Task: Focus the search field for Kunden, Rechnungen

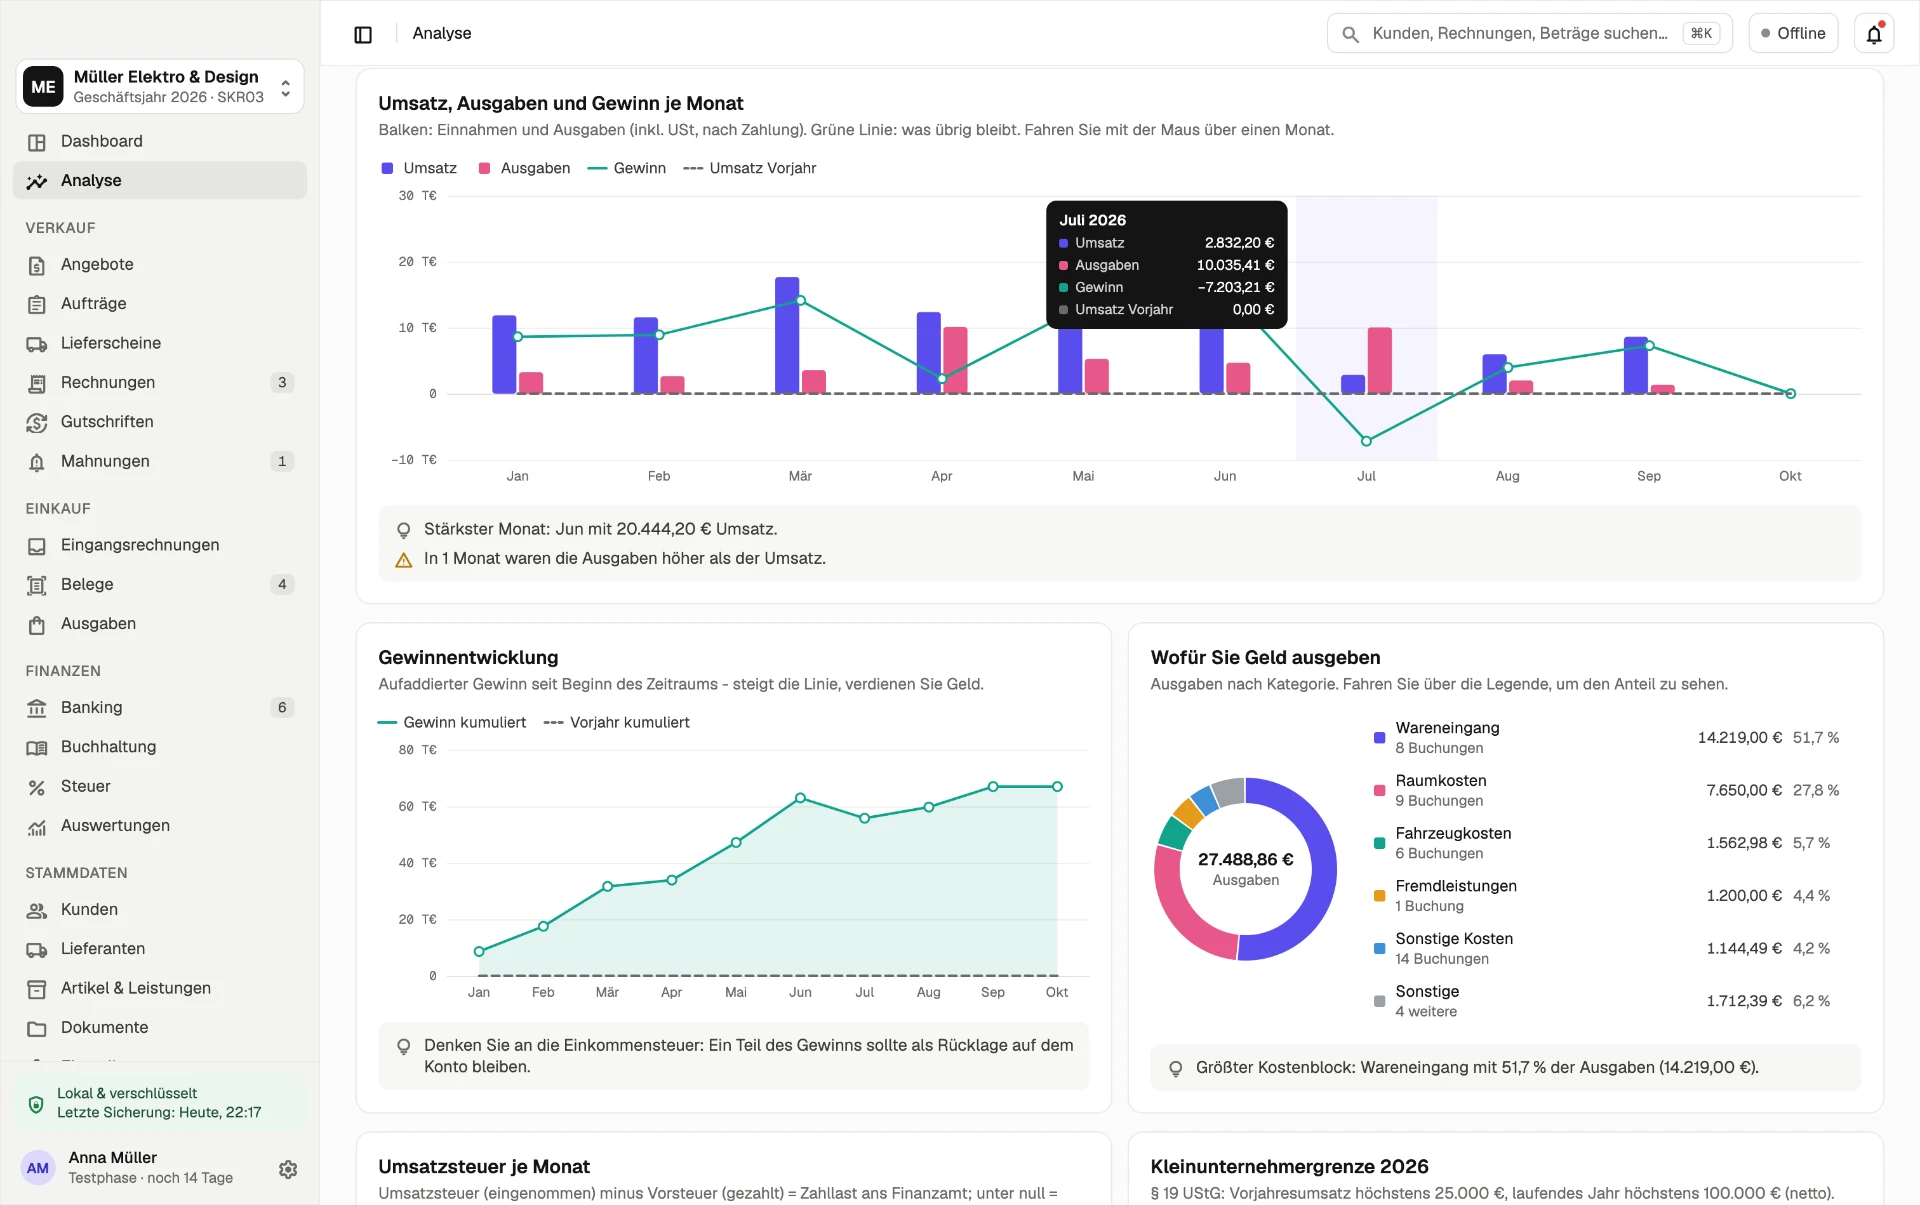Action: [x=1529, y=34]
